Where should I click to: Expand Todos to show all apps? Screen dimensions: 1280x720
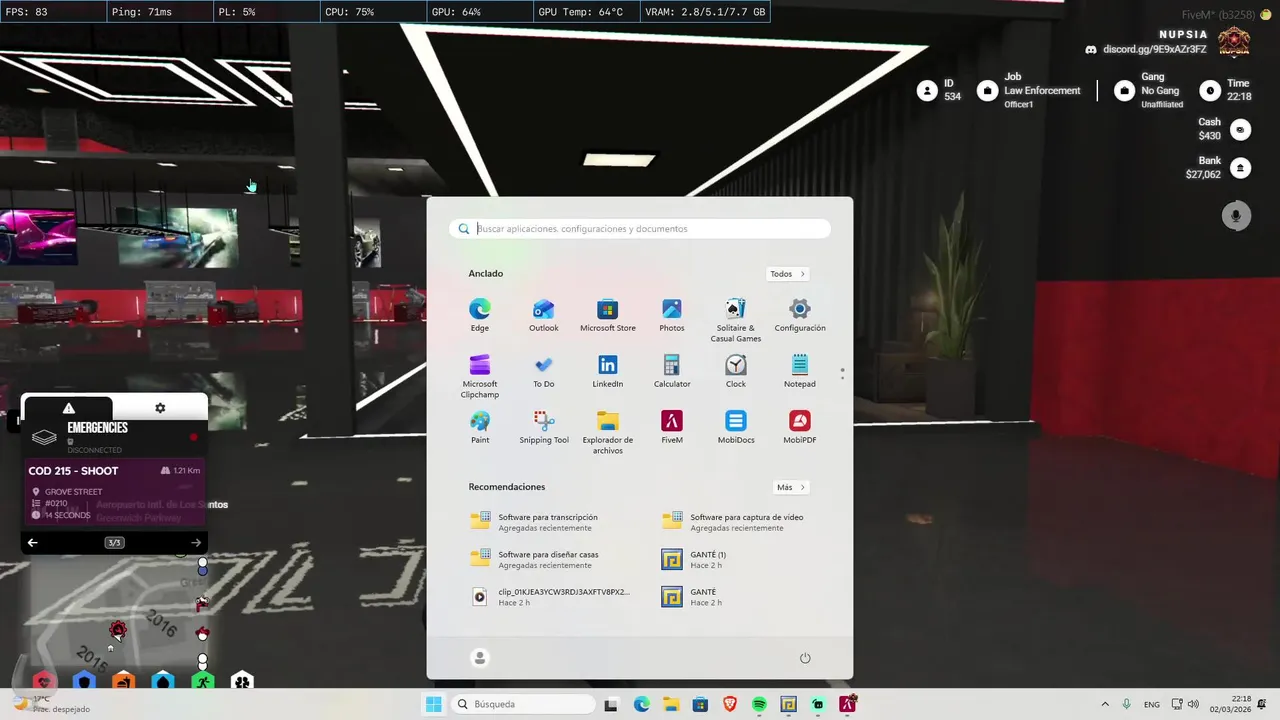point(788,274)
